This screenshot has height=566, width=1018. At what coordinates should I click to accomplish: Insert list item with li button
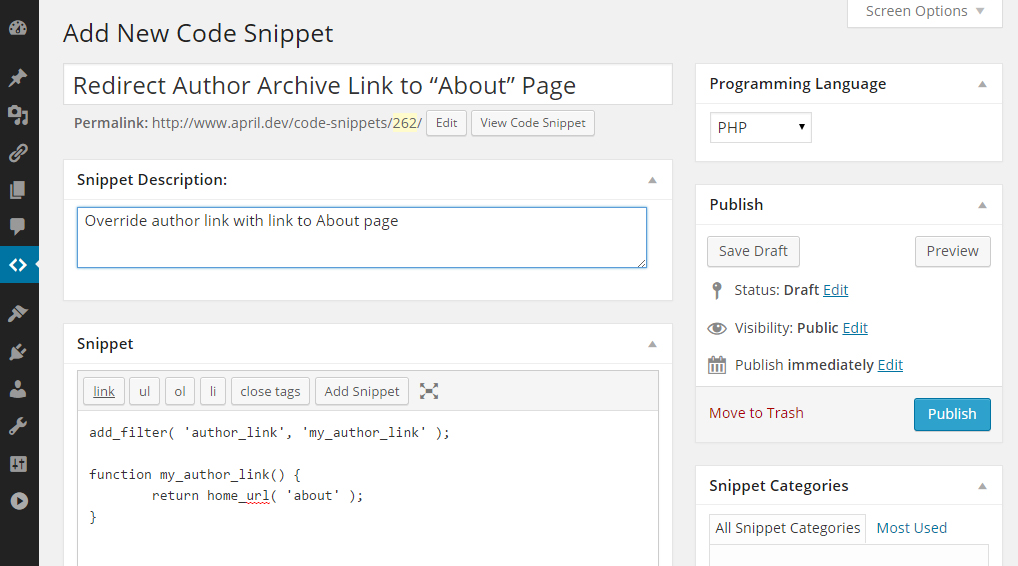tap(213, 391)
